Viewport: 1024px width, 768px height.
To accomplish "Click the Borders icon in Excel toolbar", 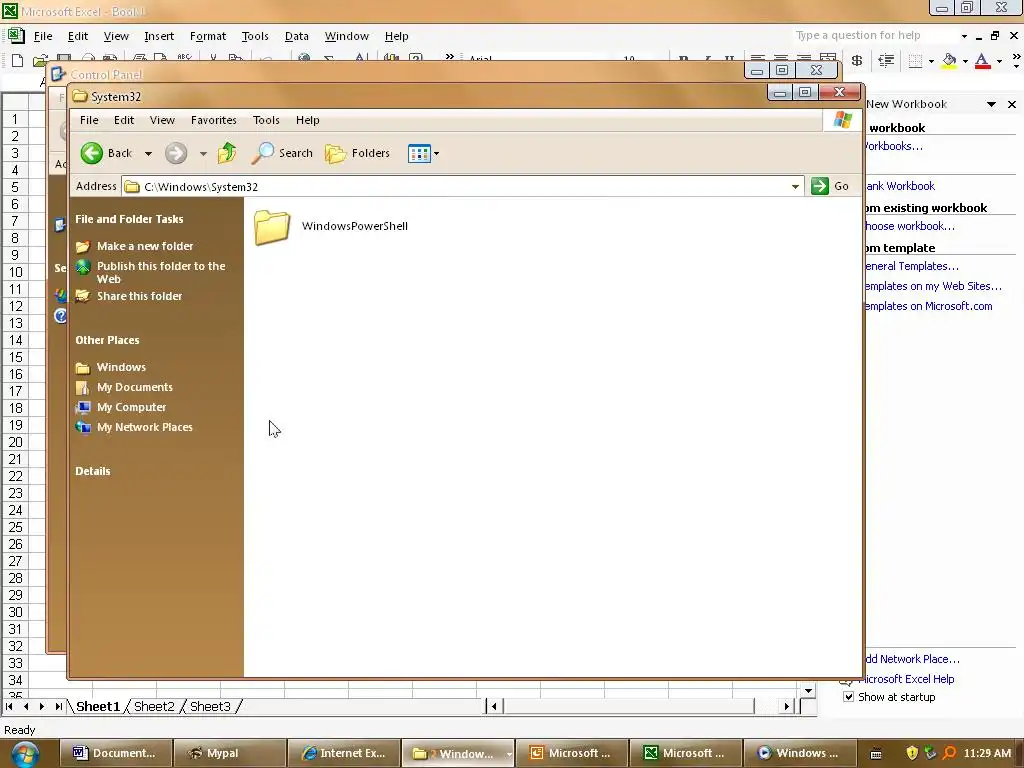I will pos(916,61).
